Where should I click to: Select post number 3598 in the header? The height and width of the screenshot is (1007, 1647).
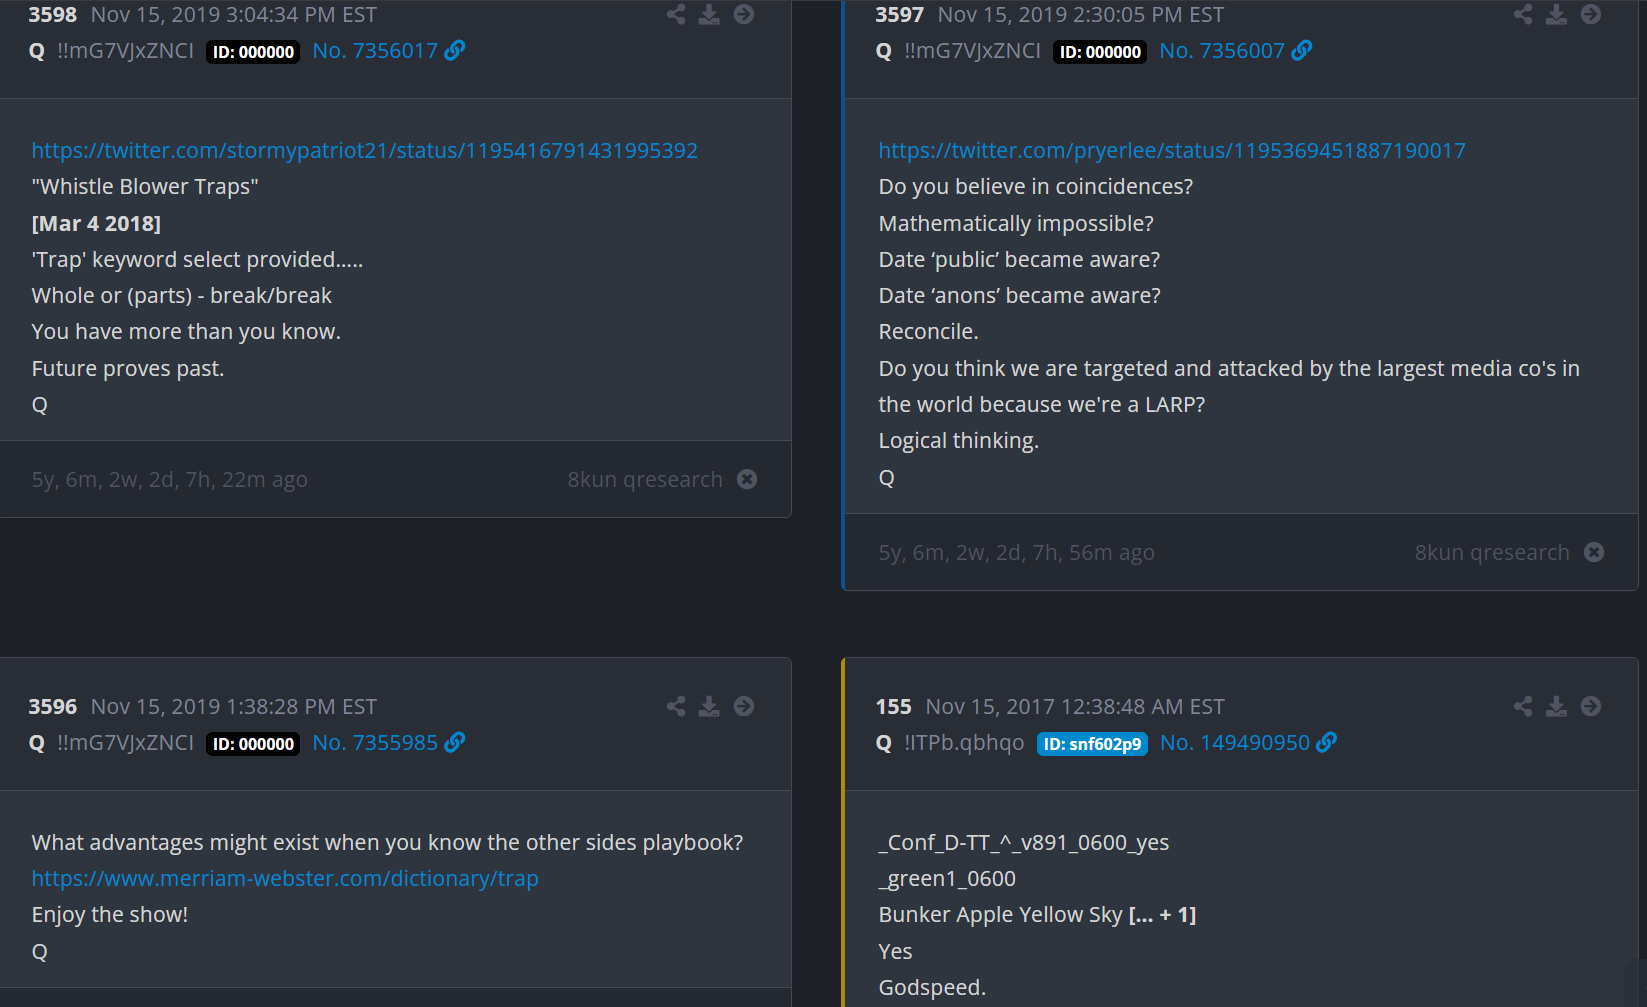53,14
